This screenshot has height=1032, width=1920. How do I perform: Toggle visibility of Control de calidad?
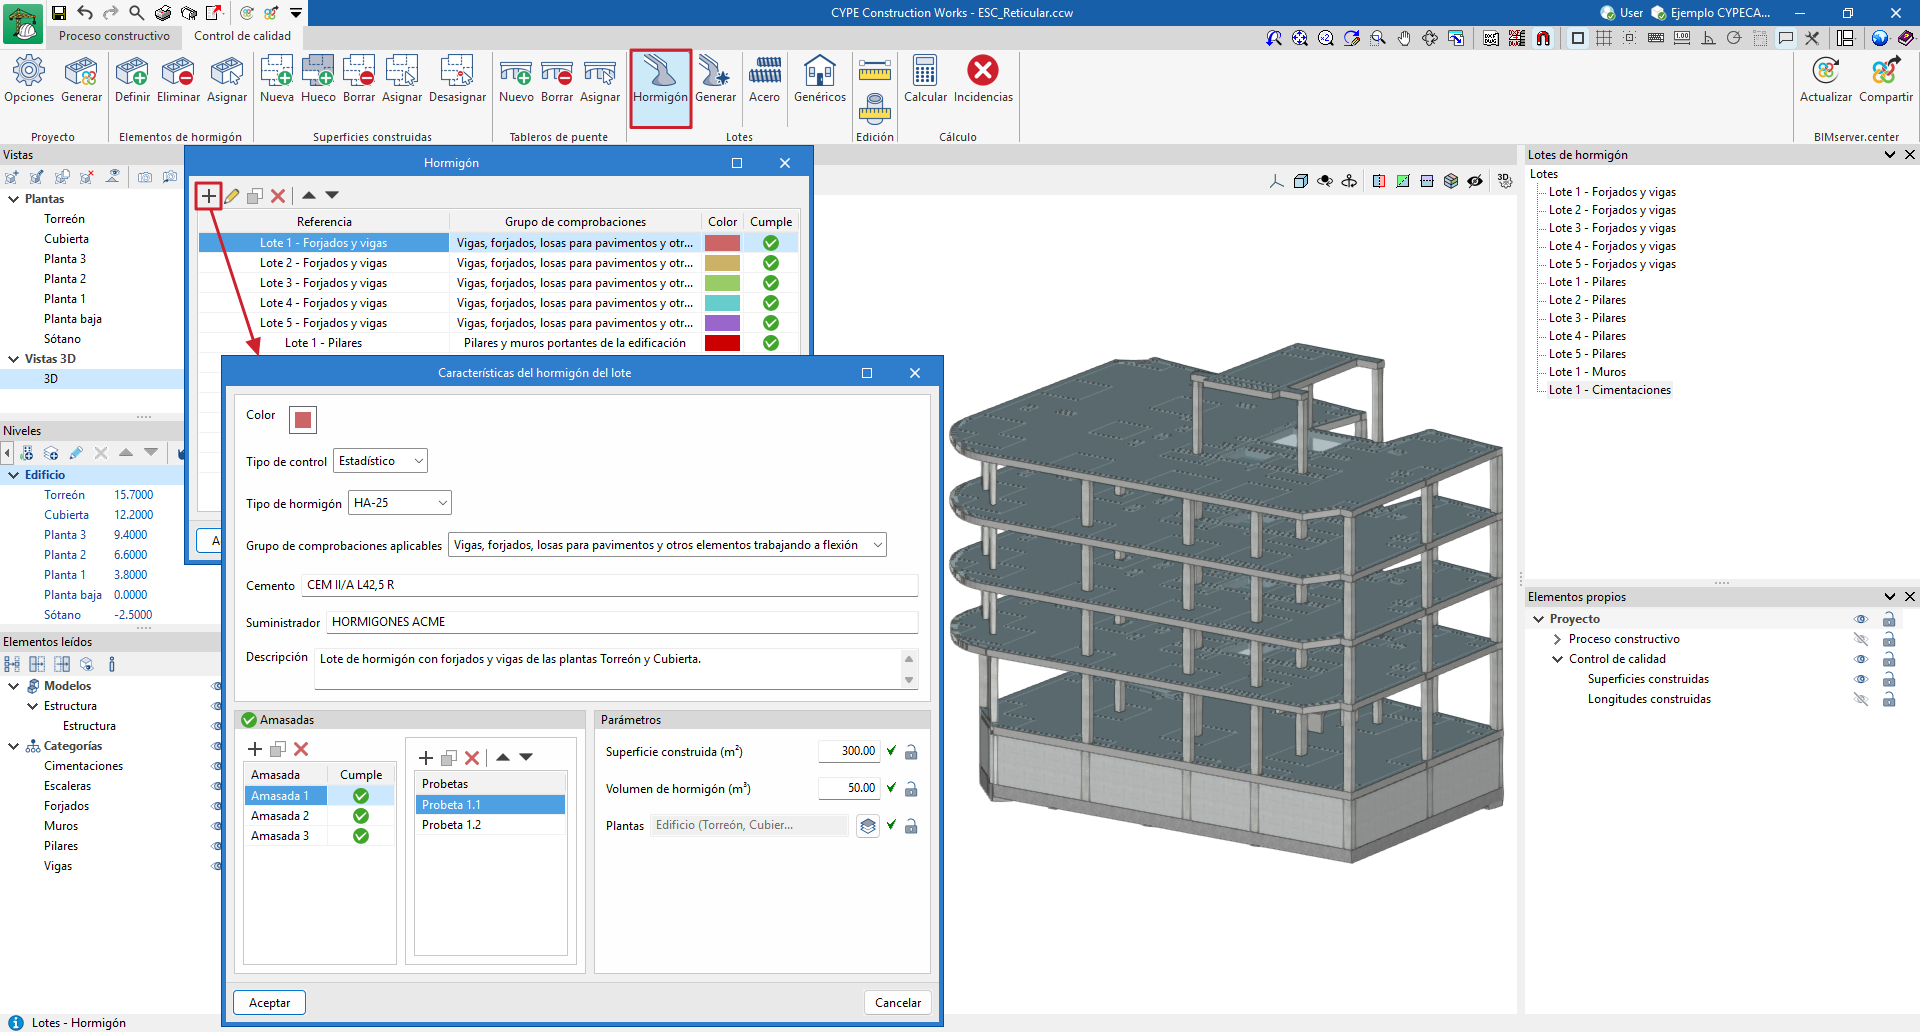pos(1860,659)
